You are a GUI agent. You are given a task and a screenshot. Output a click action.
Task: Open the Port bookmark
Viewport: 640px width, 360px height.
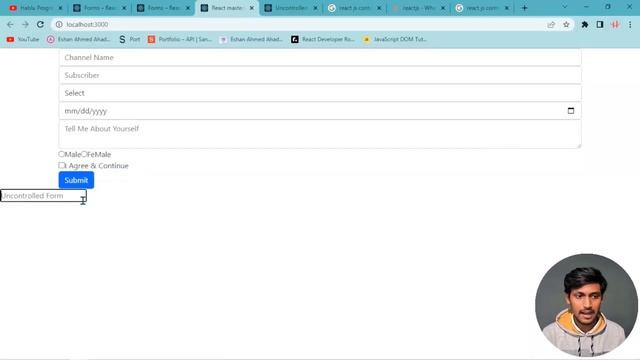coord(129,39)
